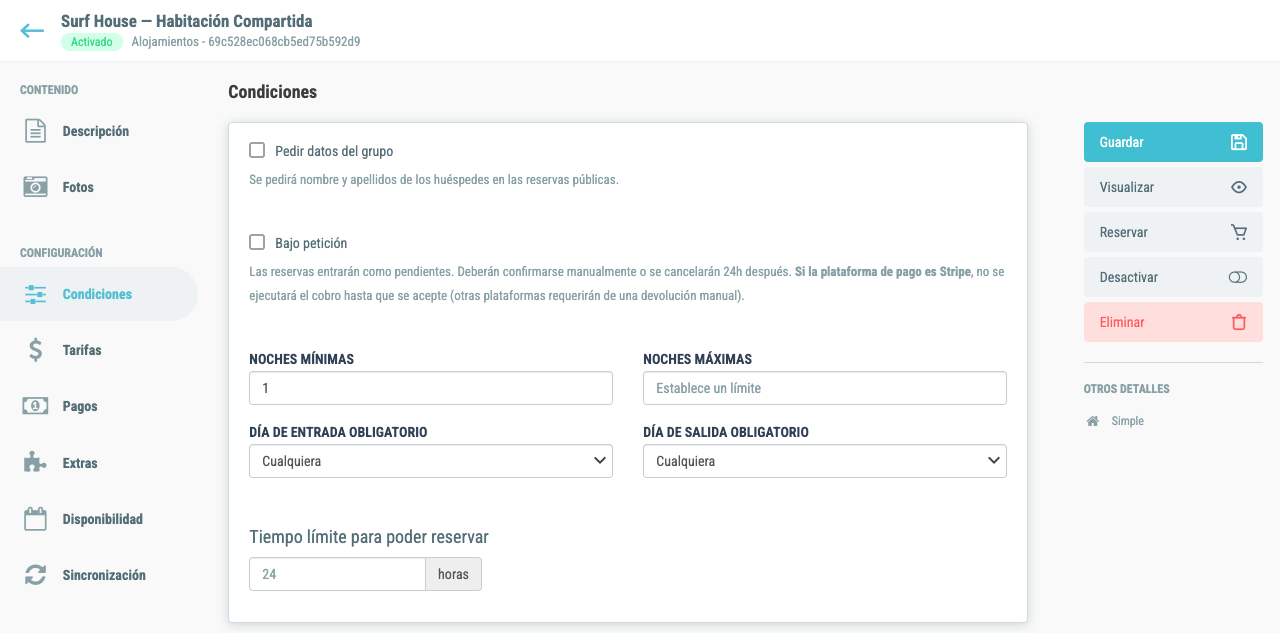Select the Condiciones sidebar item
1280x633 pixels.
(99, 294)
